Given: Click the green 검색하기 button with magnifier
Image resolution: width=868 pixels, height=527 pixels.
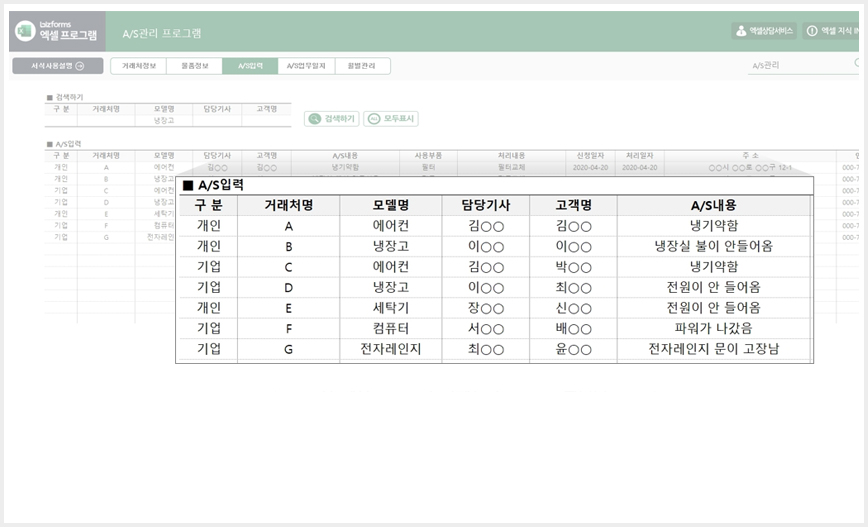Looking at the screenshot, I should coord(332,119).
